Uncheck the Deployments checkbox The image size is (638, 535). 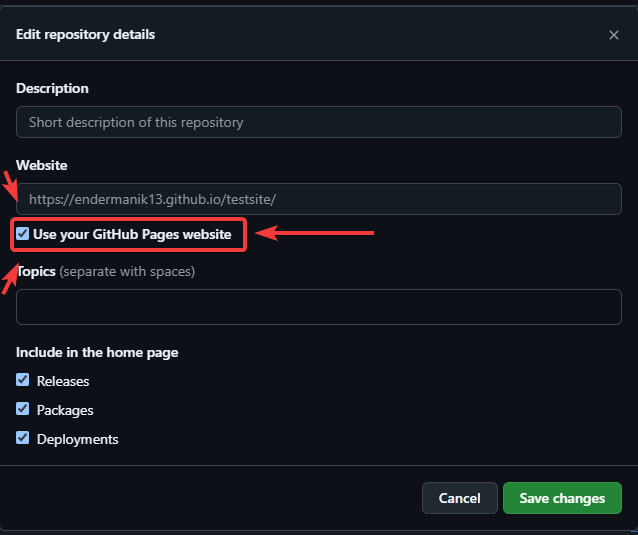click(22, 438)
